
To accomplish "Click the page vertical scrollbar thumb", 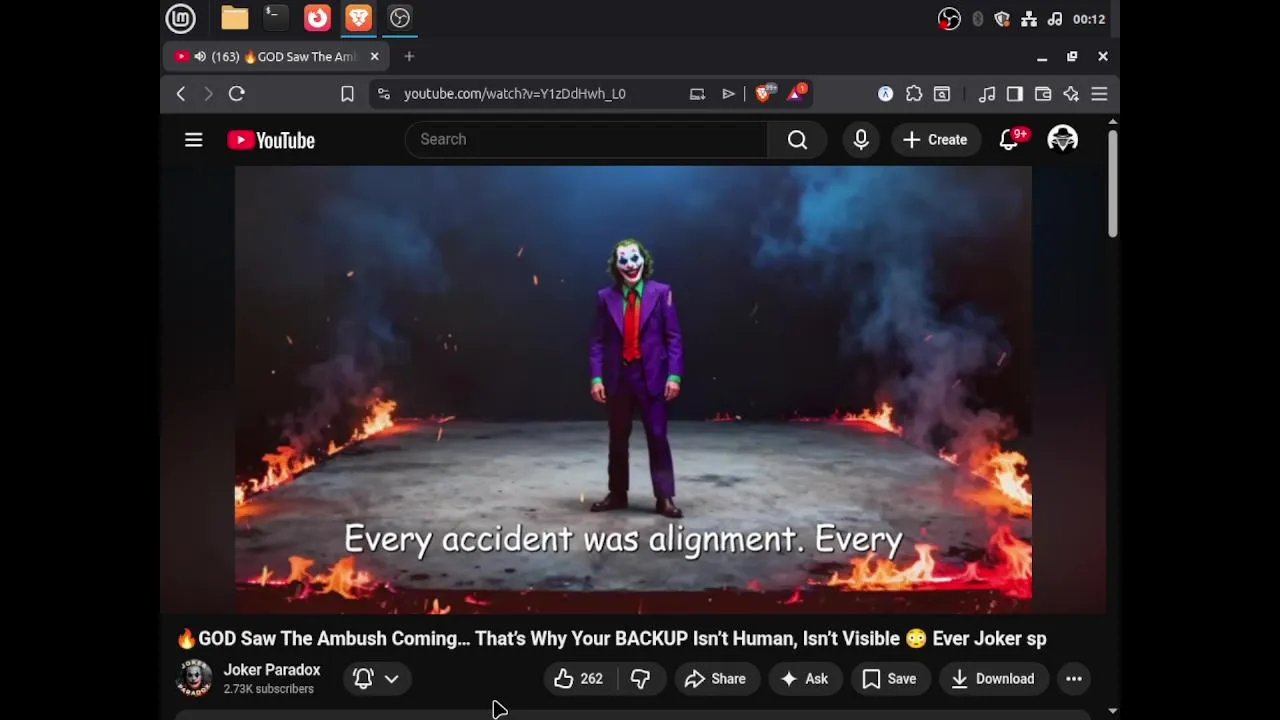I will tap(1112, 184).
